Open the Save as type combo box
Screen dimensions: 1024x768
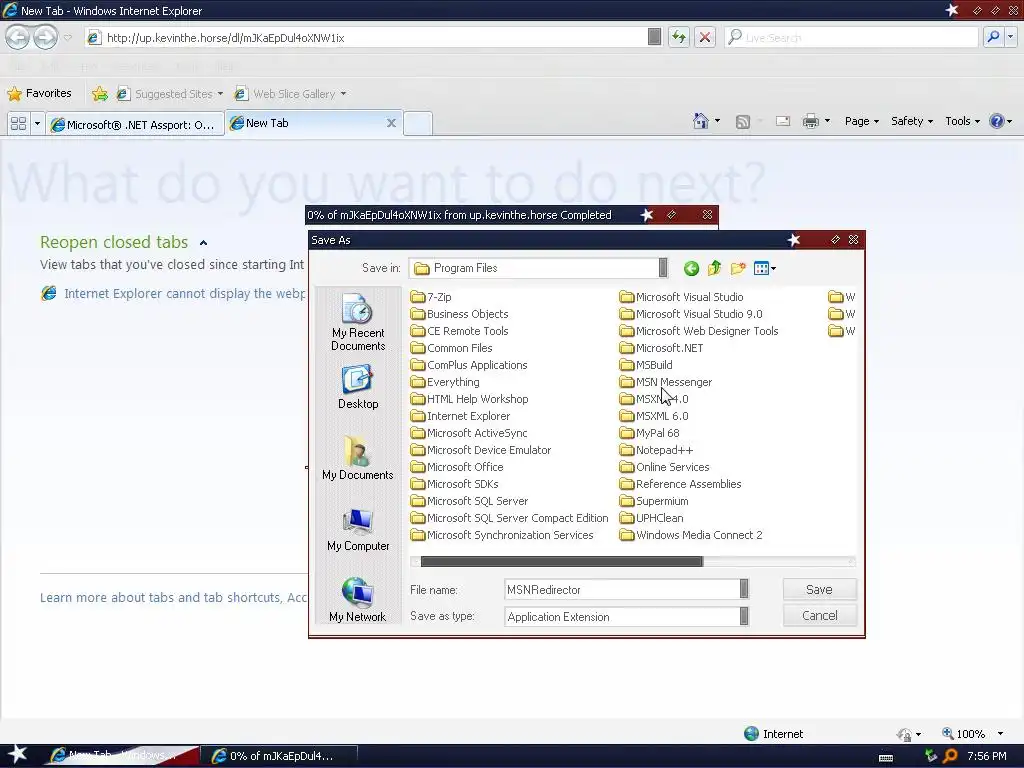pyautogui.click(x=626, y=616)
